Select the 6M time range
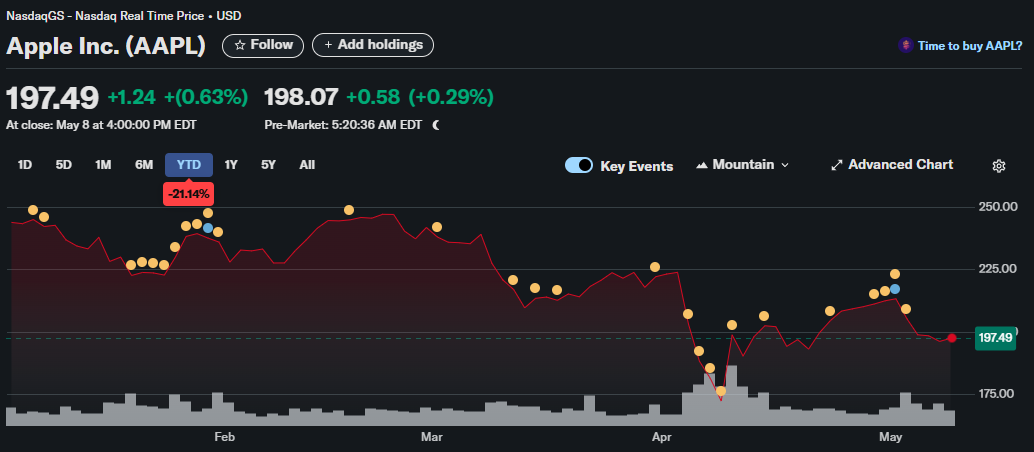 (x=144, y=165)
